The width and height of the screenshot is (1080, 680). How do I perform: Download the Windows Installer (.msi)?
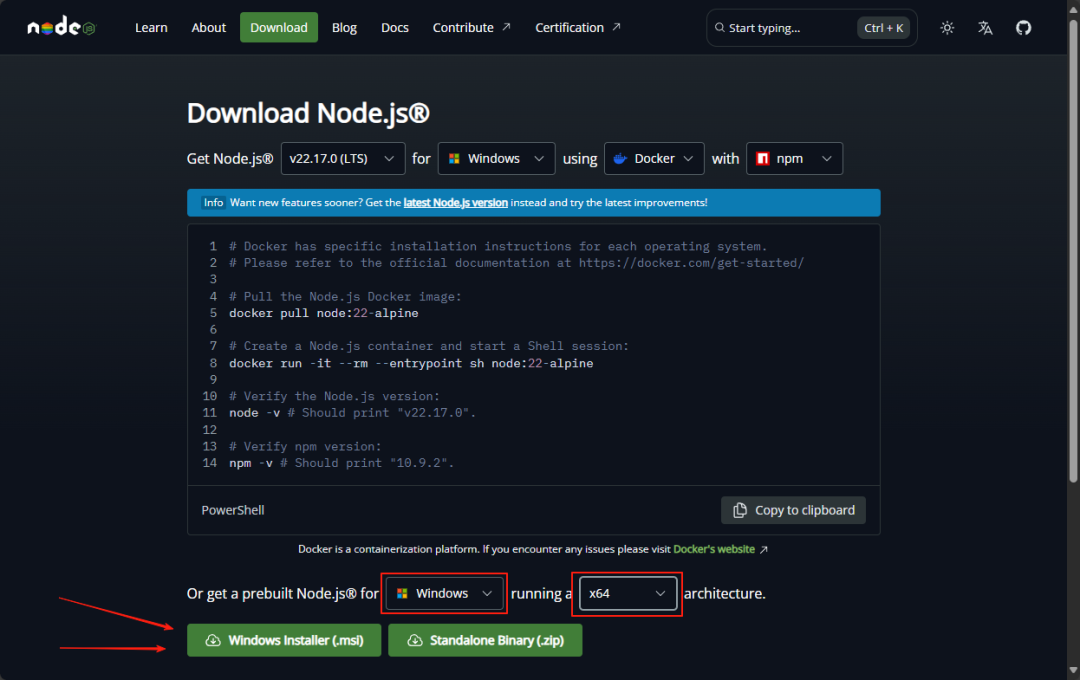coord(284,640)
